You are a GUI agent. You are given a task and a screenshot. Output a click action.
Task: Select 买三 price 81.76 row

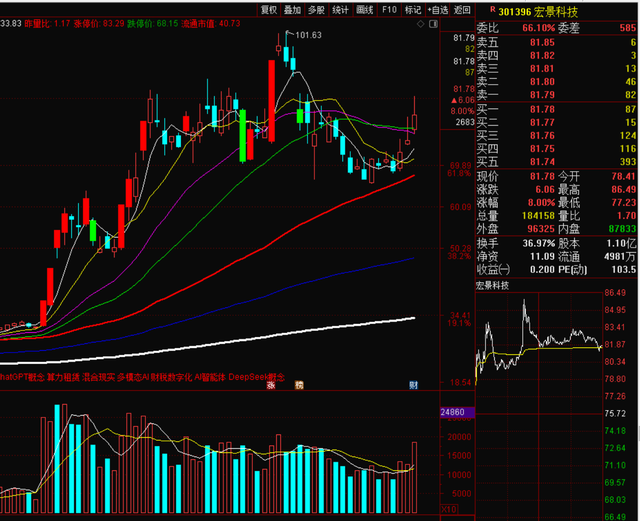[556, 135]
